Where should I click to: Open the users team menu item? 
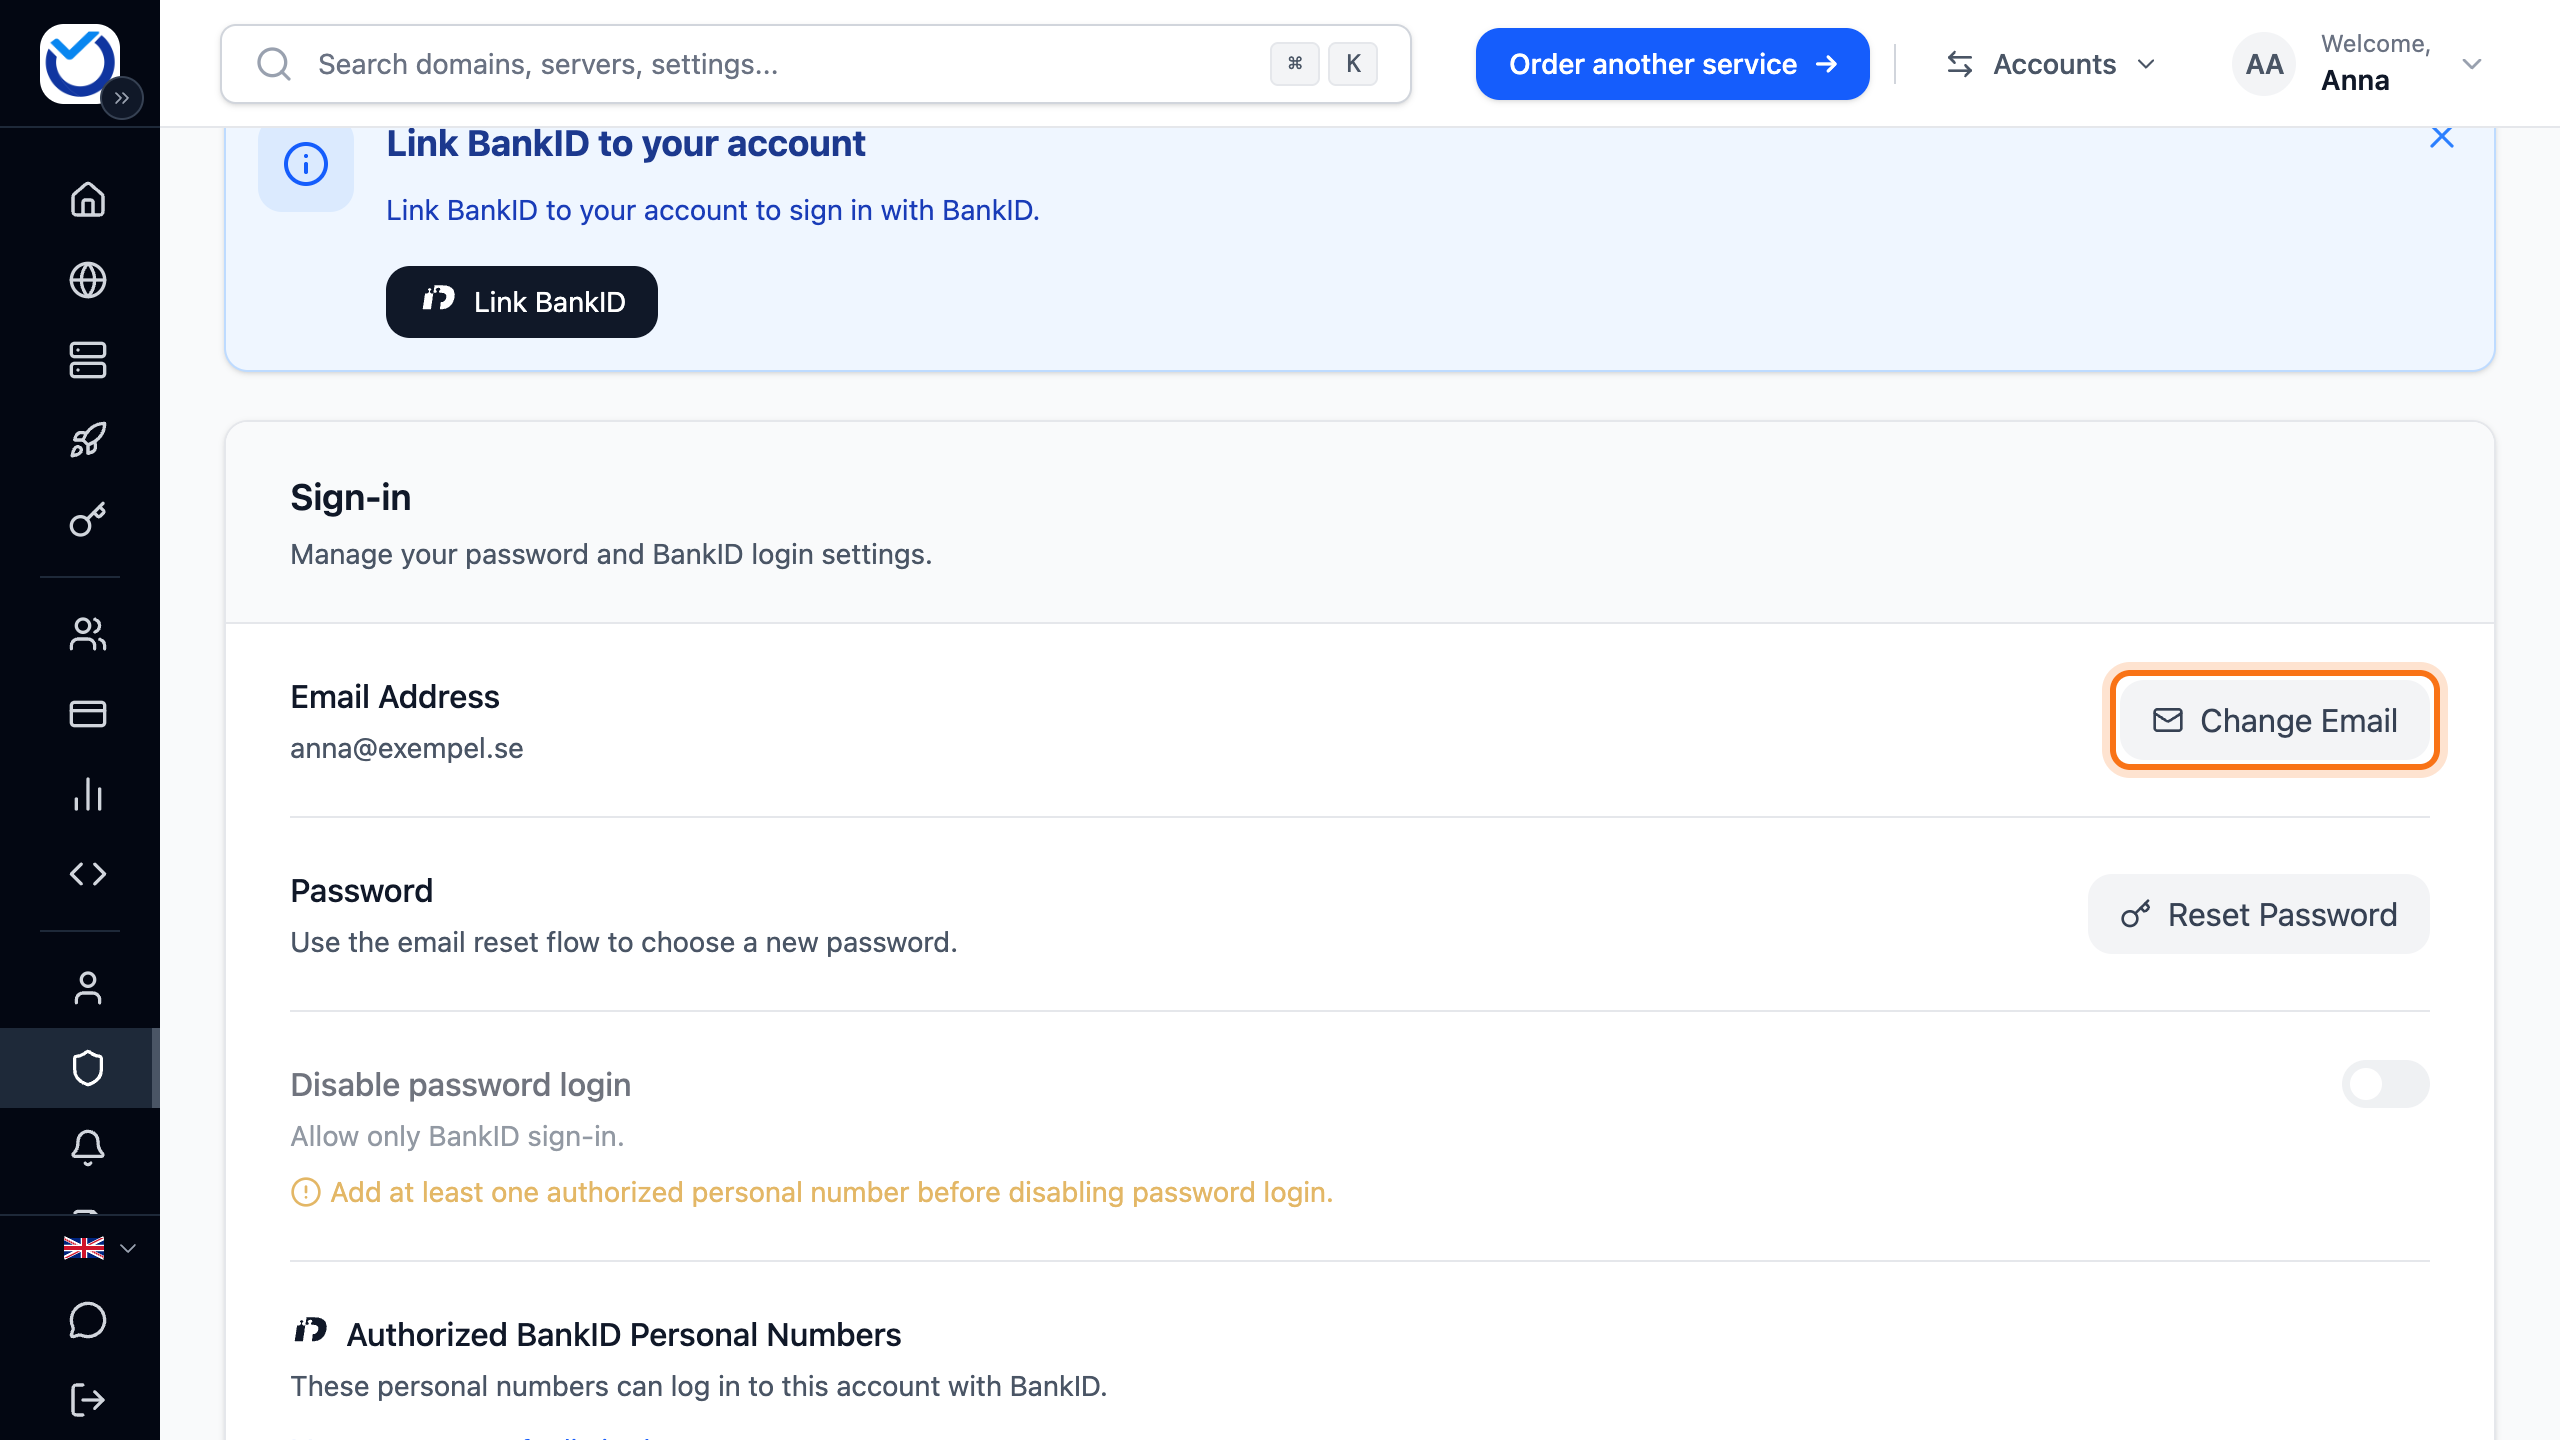point(88,634)
